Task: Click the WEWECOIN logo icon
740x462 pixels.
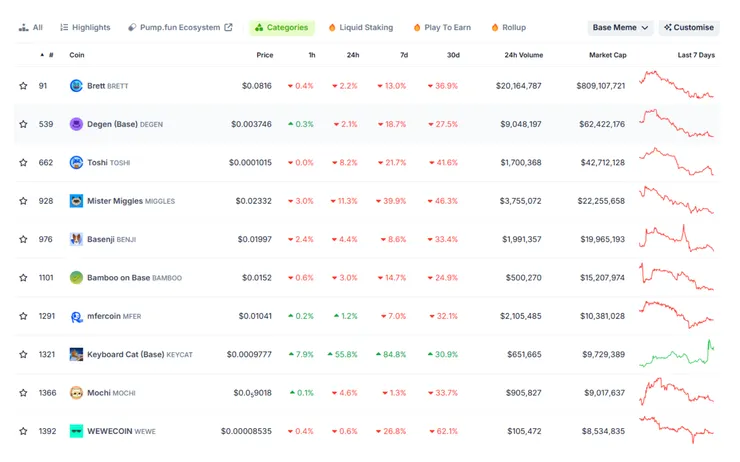Action: (76, 431)
